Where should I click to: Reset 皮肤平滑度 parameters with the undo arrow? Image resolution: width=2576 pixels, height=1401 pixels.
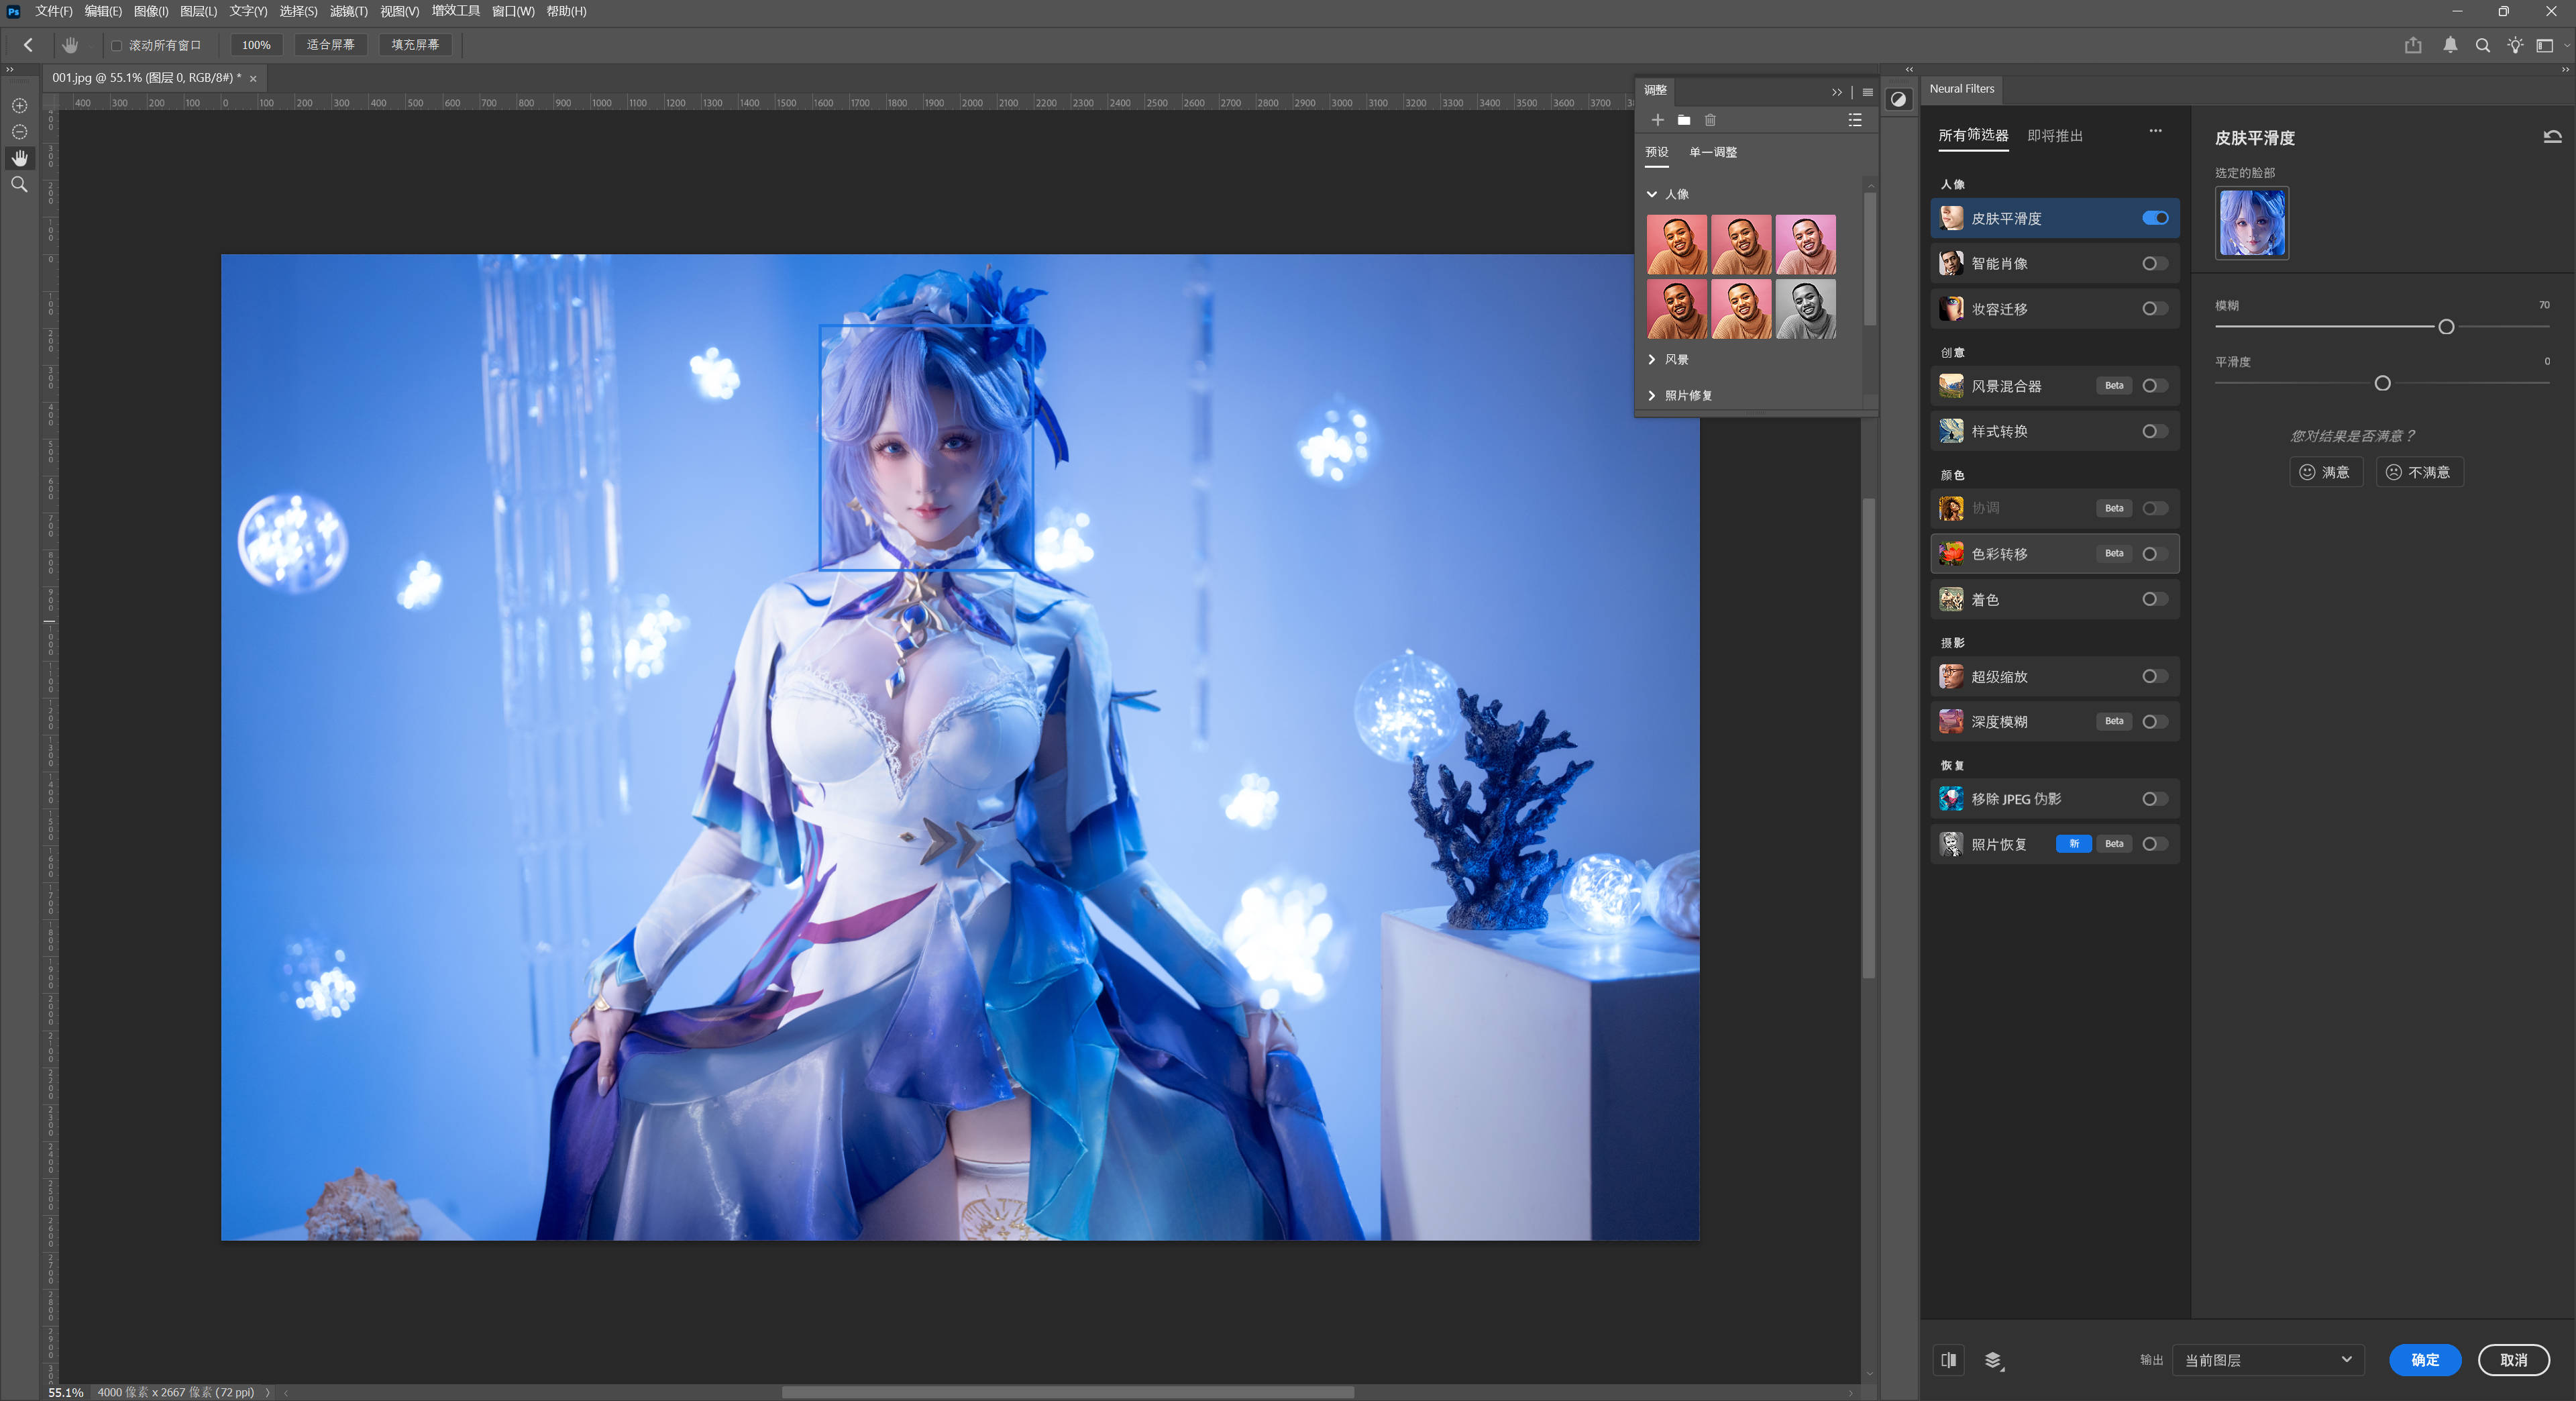(x=2552, y=137)
